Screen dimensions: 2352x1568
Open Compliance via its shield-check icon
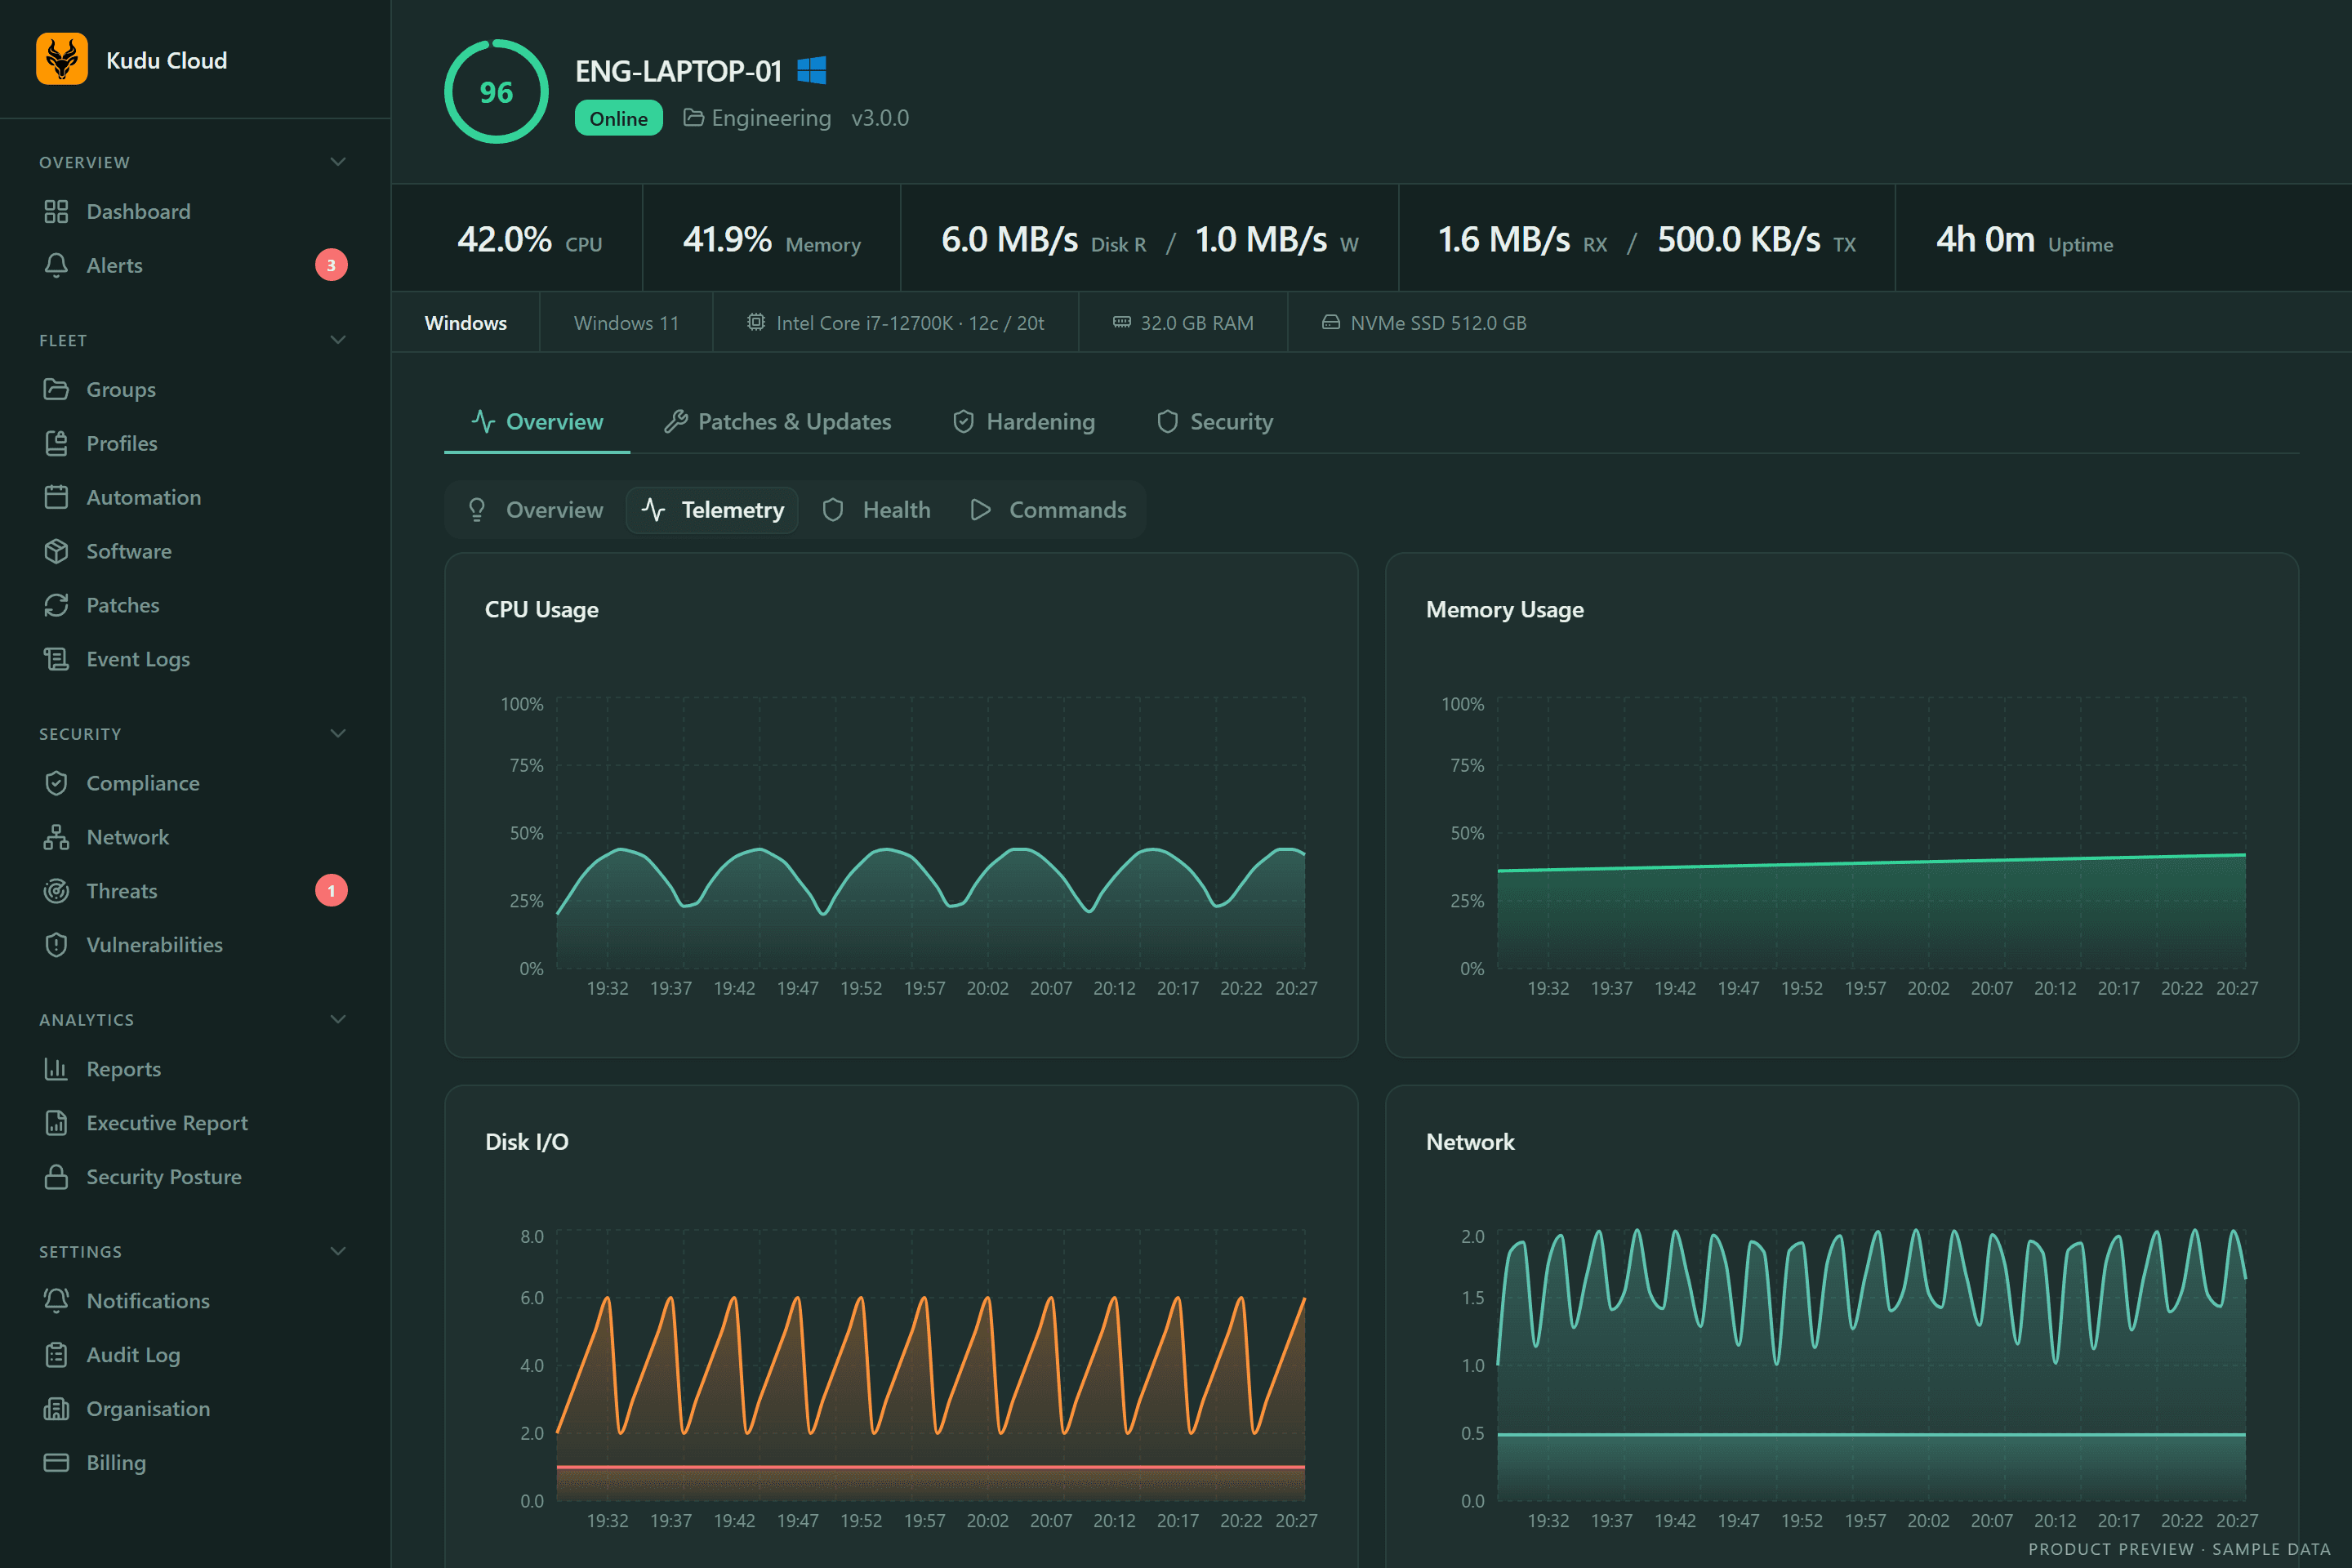coord(56,783)
